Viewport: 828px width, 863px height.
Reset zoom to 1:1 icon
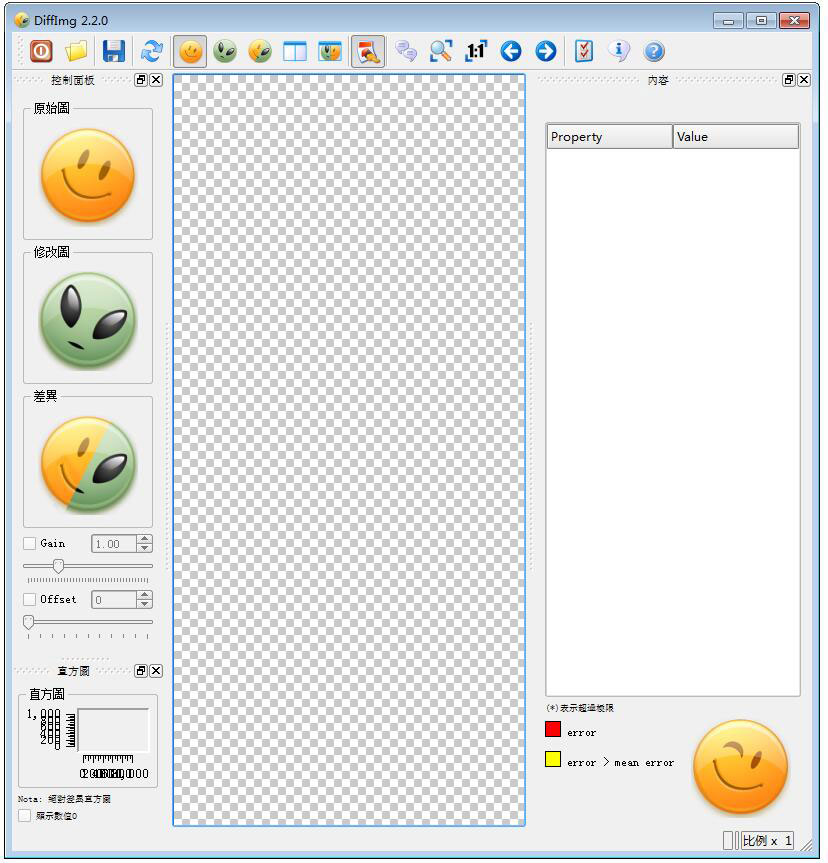pos(476,51)
